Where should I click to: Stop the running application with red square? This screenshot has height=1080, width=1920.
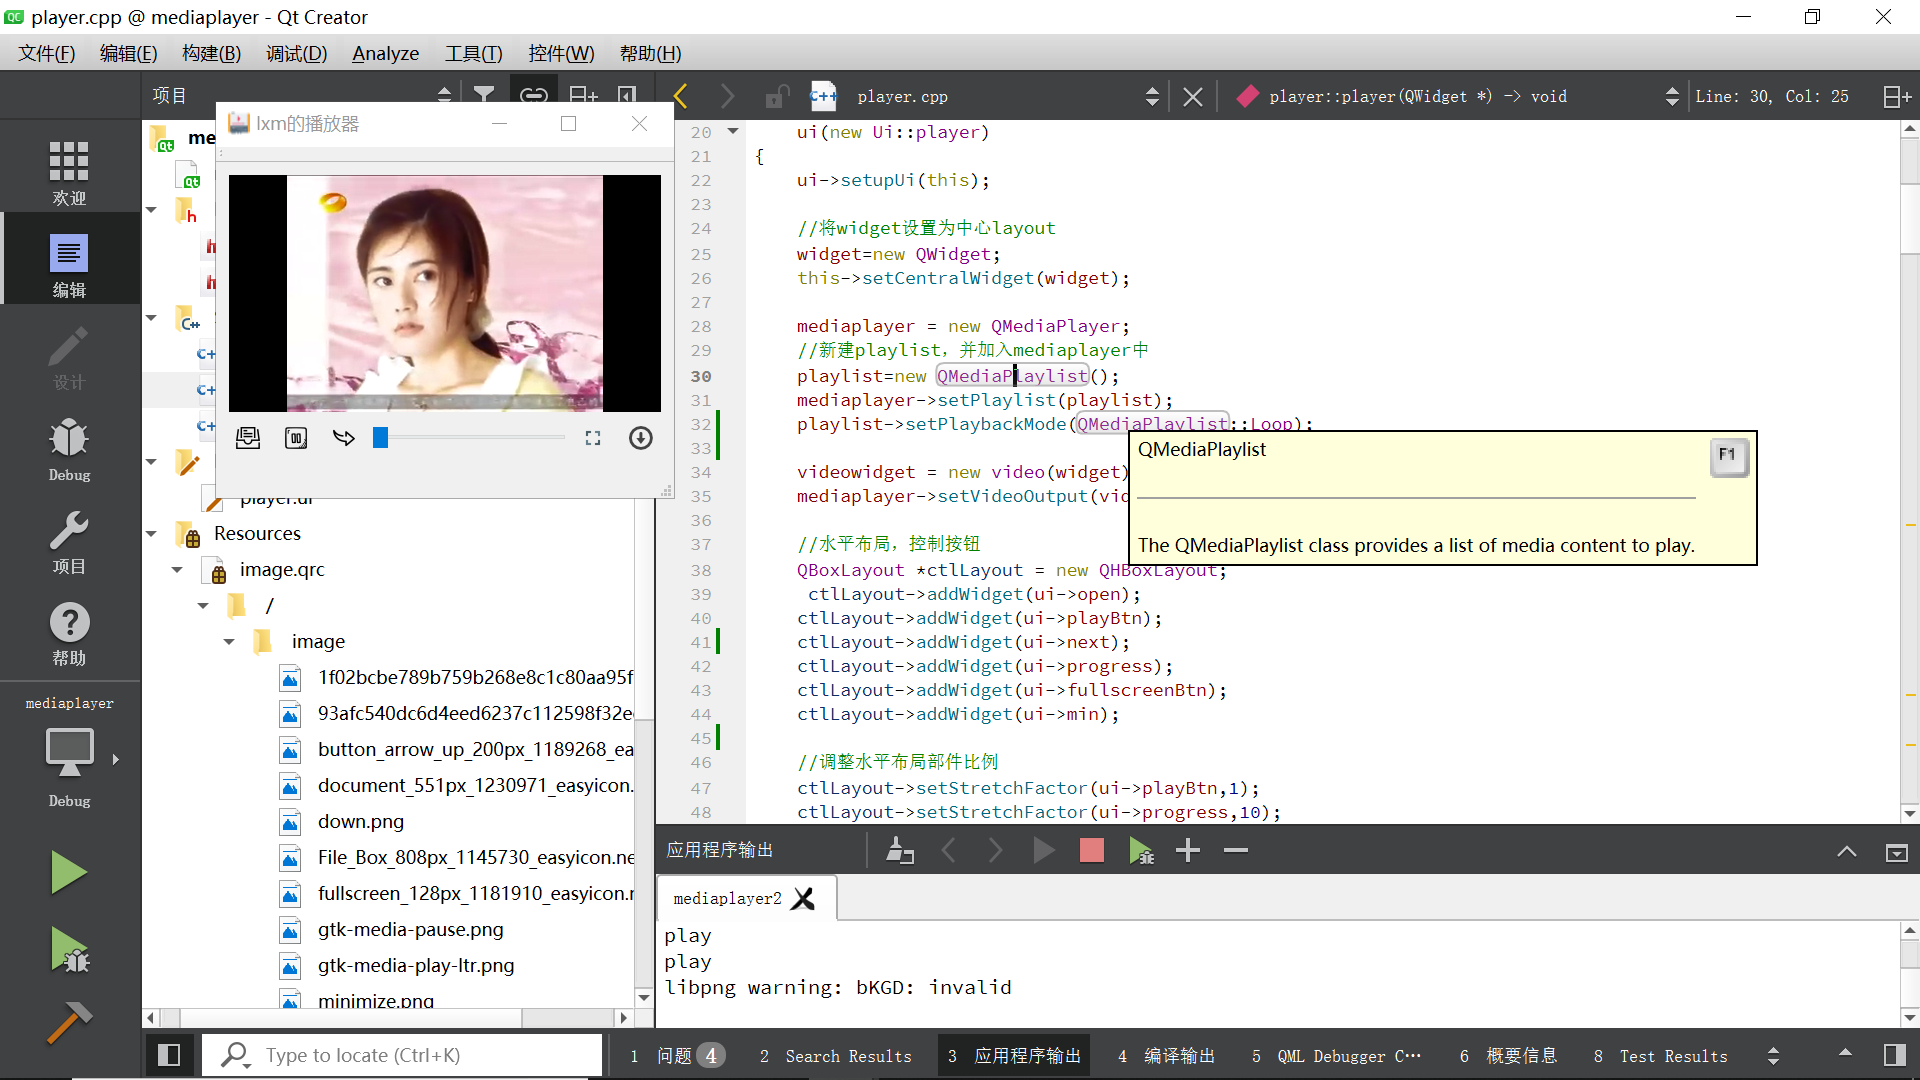[1091, 851]
